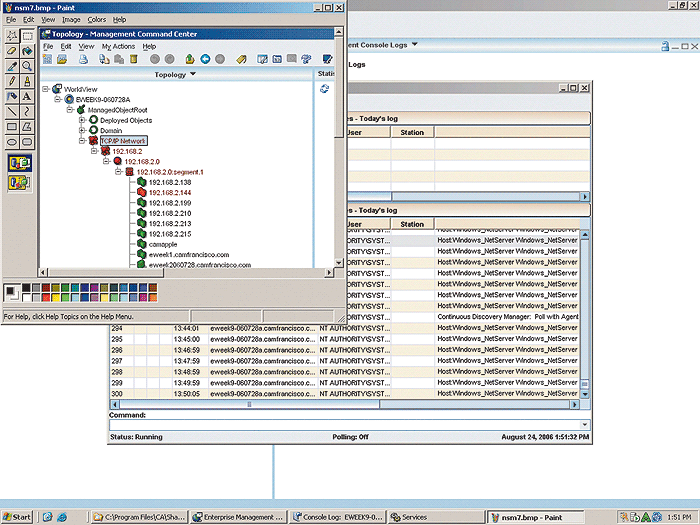This screenshot has width=700, height=525.
Task: Expand the Domain tree node
Action: [x=82, y=130]
